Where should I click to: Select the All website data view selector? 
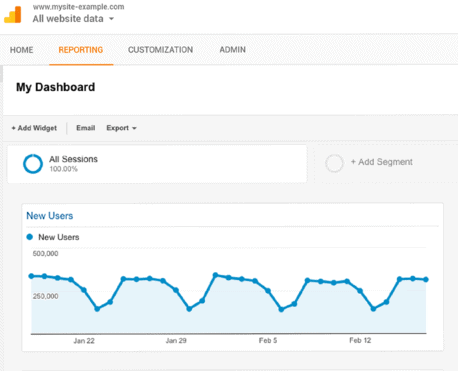pyautogui.click(x=73, y=19)
